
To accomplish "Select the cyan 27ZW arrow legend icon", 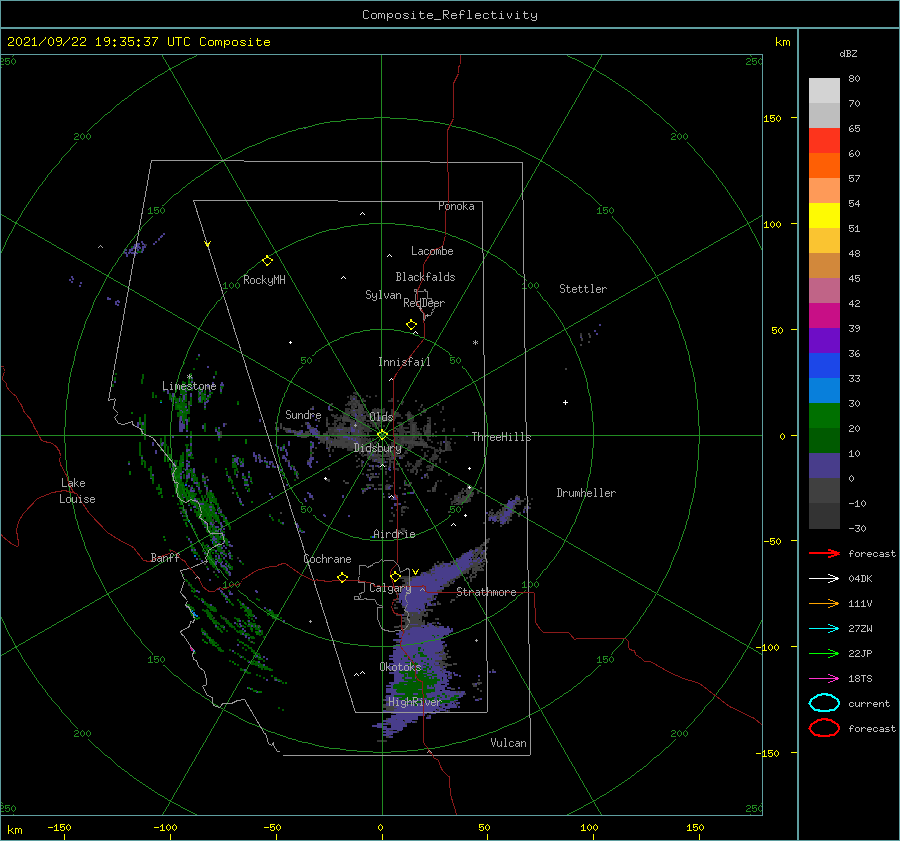I will 824,629.
